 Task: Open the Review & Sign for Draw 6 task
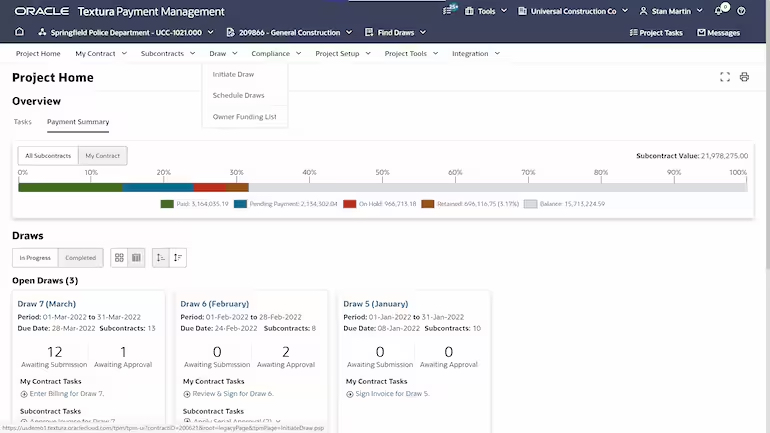pos(233,394)
